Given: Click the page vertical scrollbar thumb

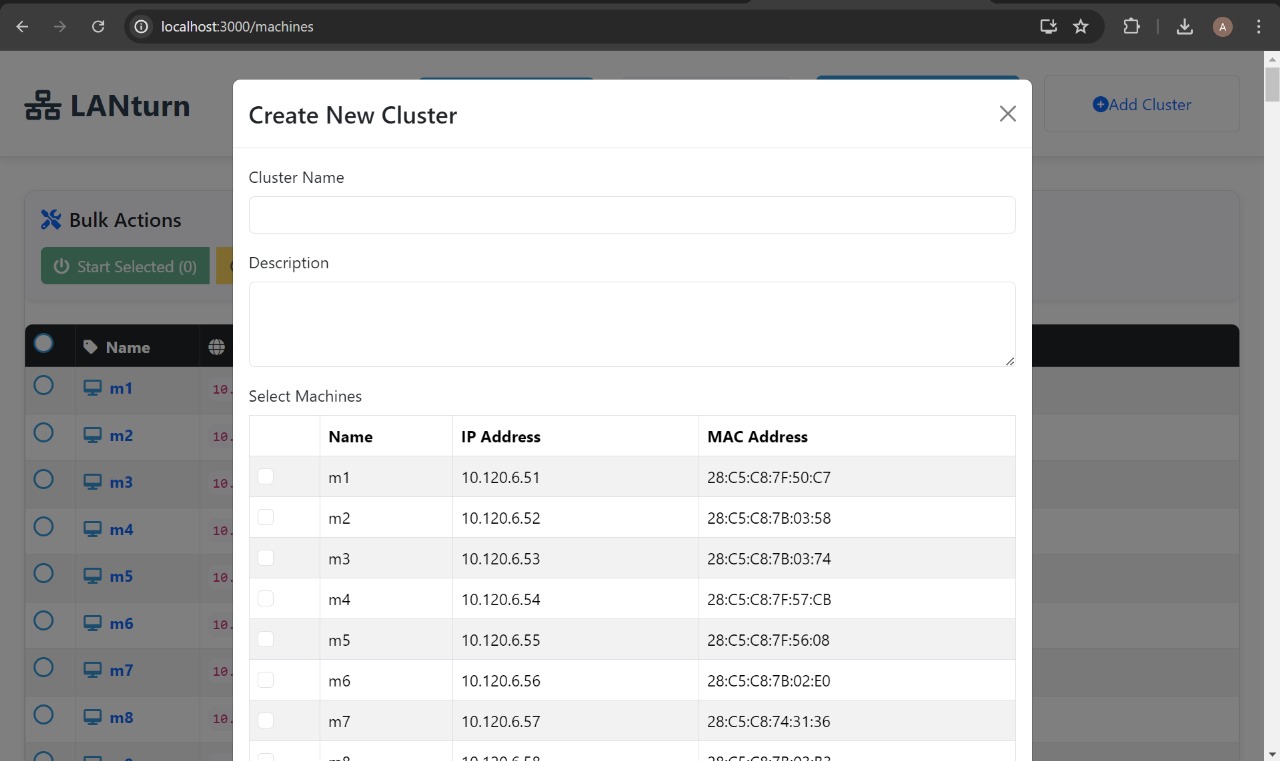Looking at the screenshot, I should pos(1272,84).
